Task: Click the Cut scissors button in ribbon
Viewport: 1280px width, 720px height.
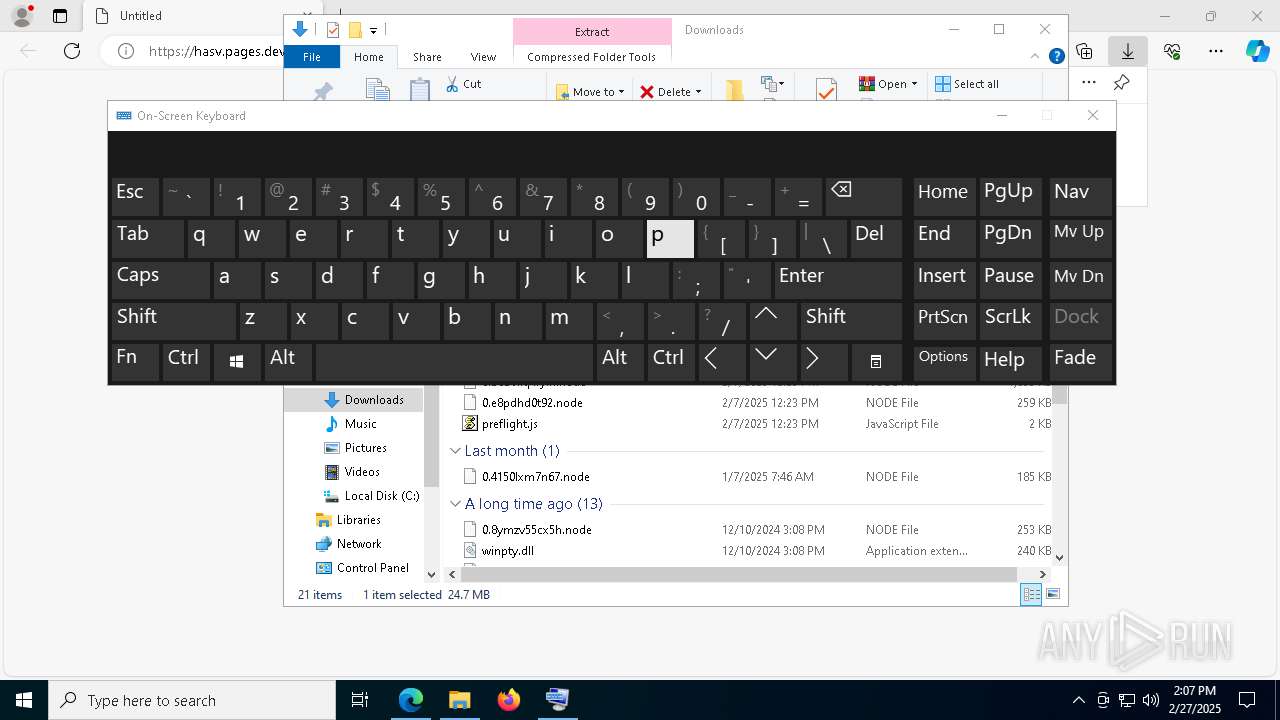Action: (x=463, y=84)
